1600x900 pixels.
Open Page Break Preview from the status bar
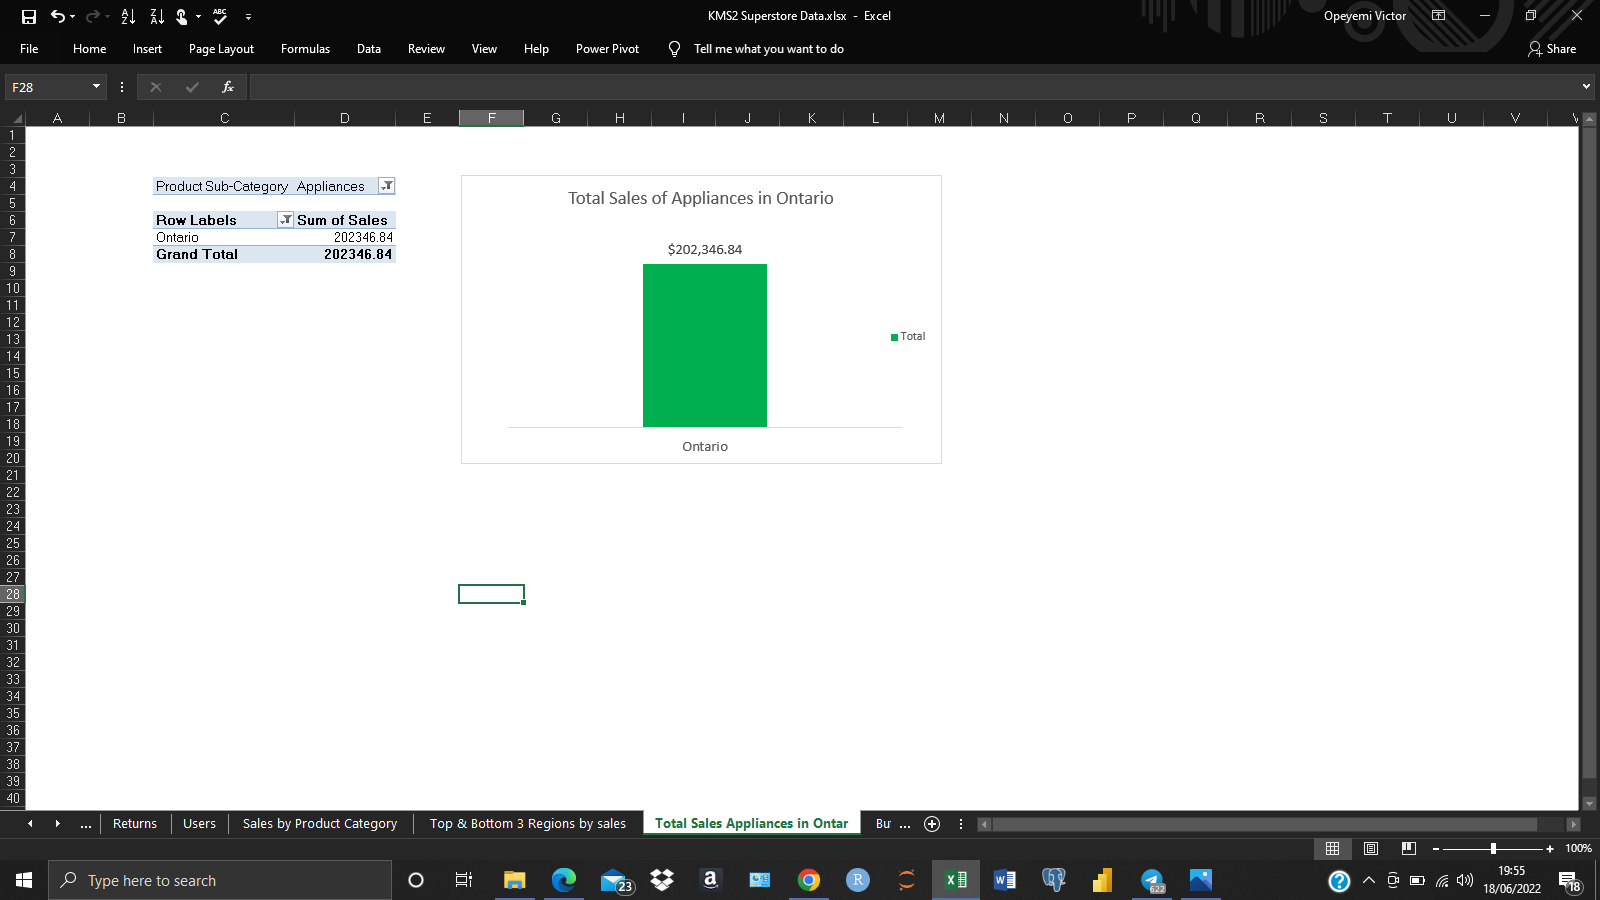[x=1407, y=849]
